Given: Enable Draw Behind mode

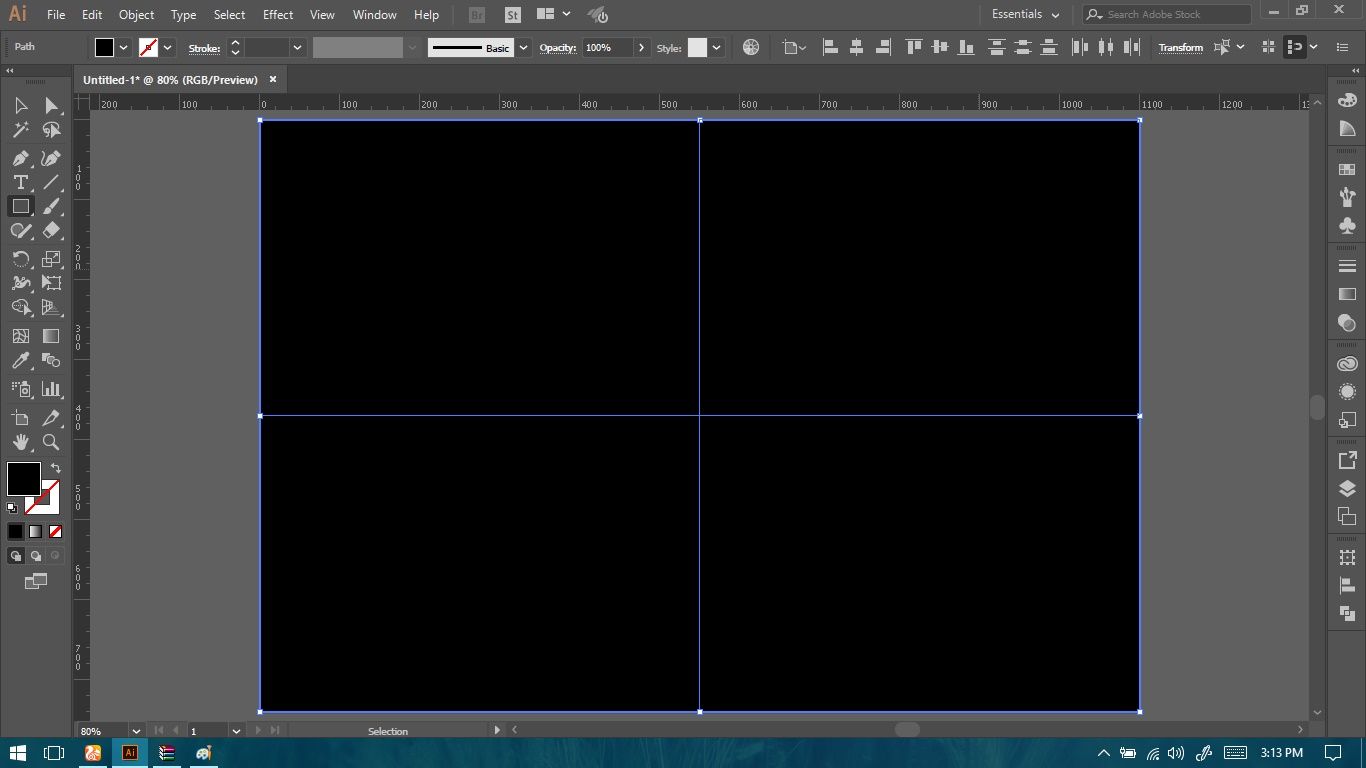Looking at the screenshot, I should 35,556.
